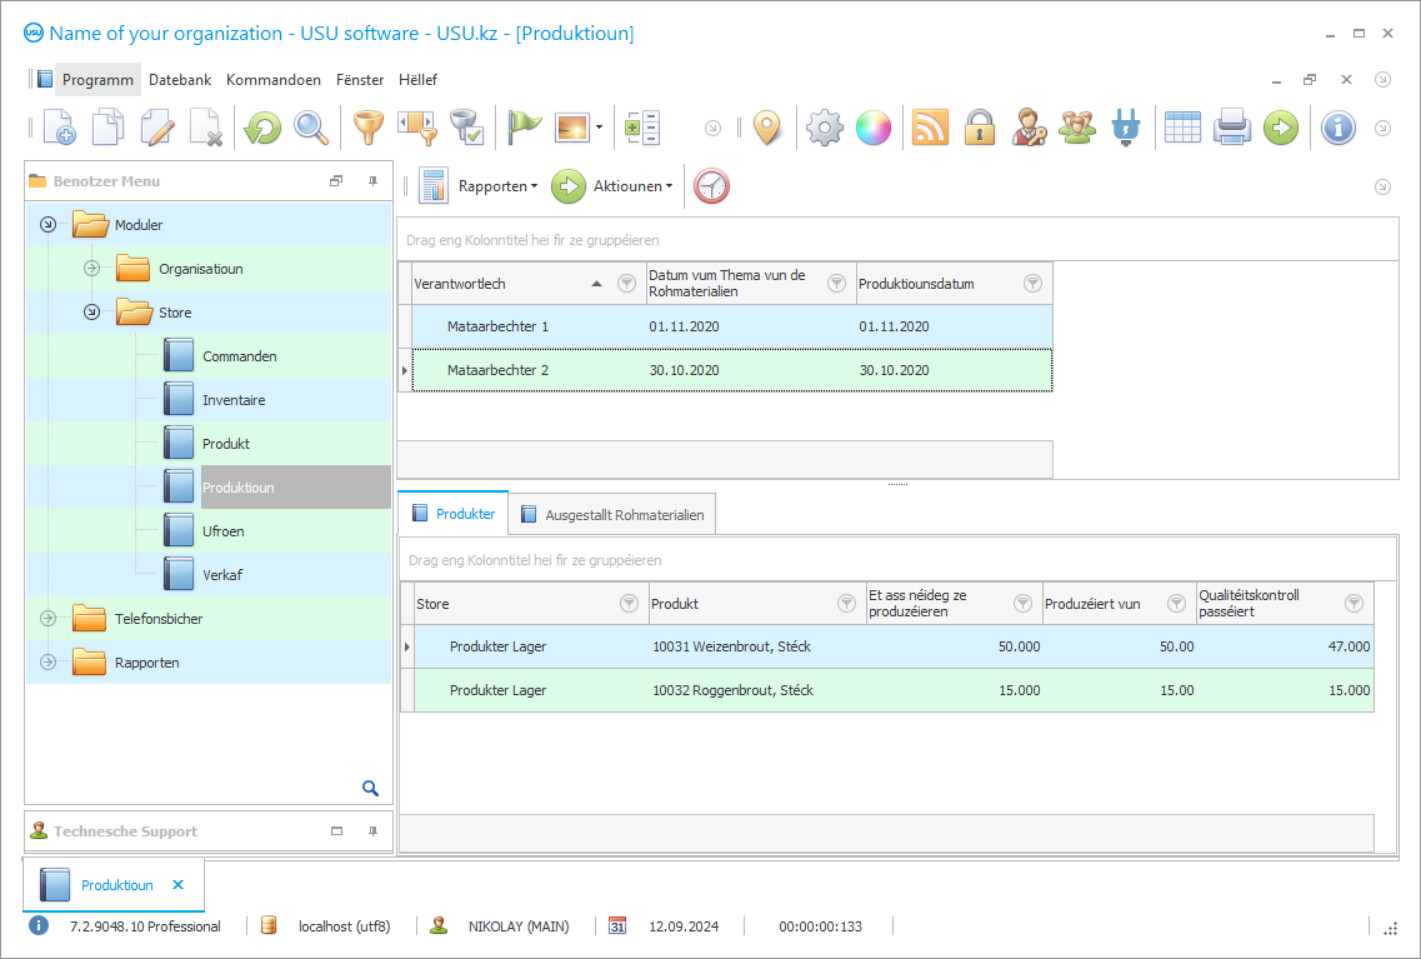Click the magnifier search icon in toolbar
The image size is (1421, 959).
coord(311,128)
